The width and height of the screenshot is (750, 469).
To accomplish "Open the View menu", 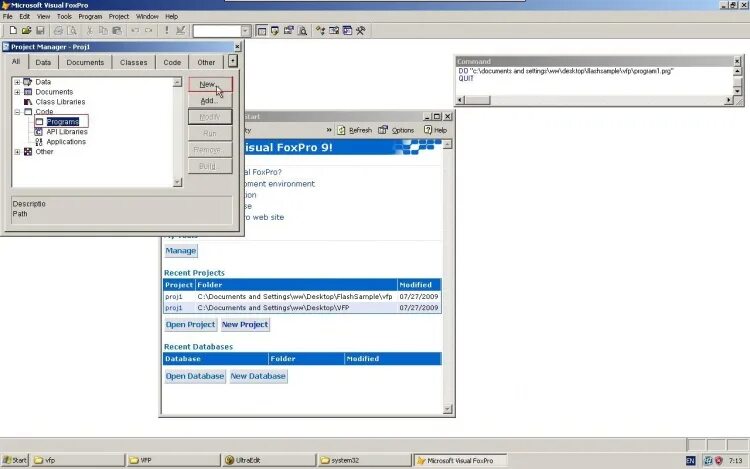I will point(43,16).
